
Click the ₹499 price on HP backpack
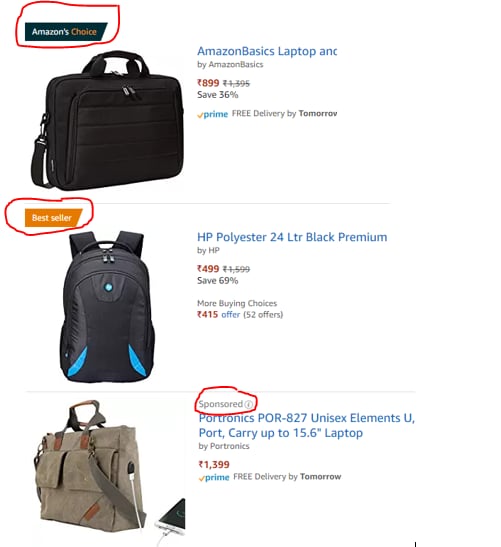[208, 269]
